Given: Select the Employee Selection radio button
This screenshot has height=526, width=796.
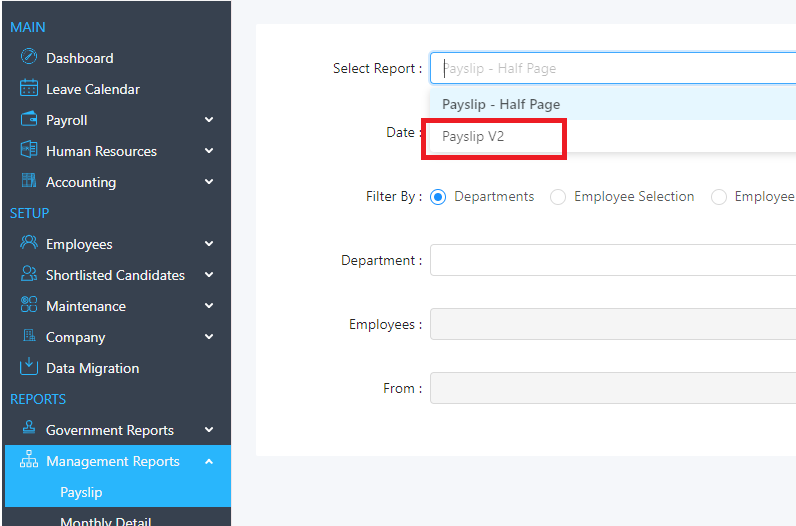Looking at the screenshot, I should tap(558, 196).
